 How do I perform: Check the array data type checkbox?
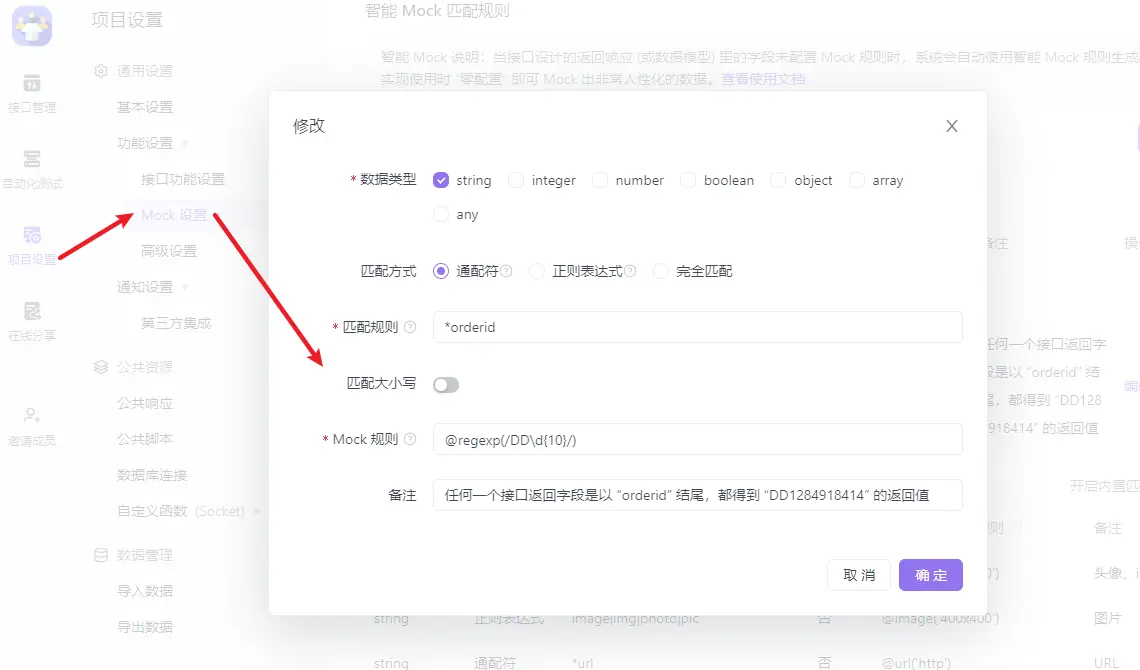pyautogui.click(x=856, y=180)
